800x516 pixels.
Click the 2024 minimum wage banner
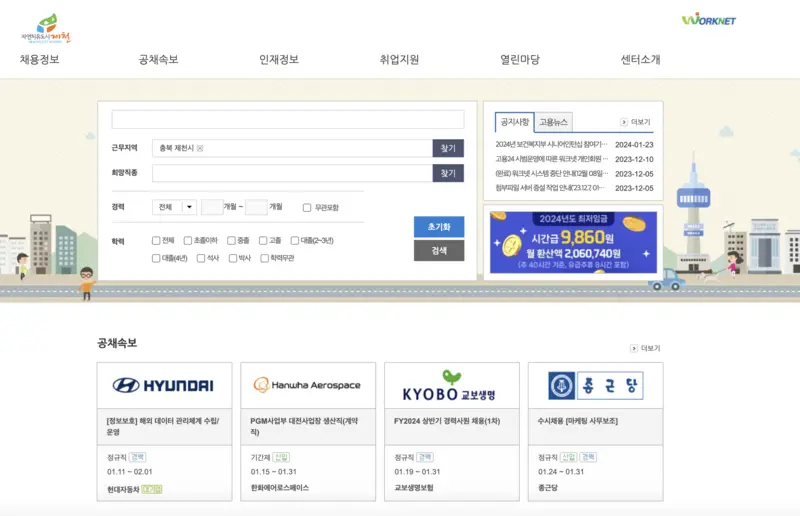click(x=573, y=242)
